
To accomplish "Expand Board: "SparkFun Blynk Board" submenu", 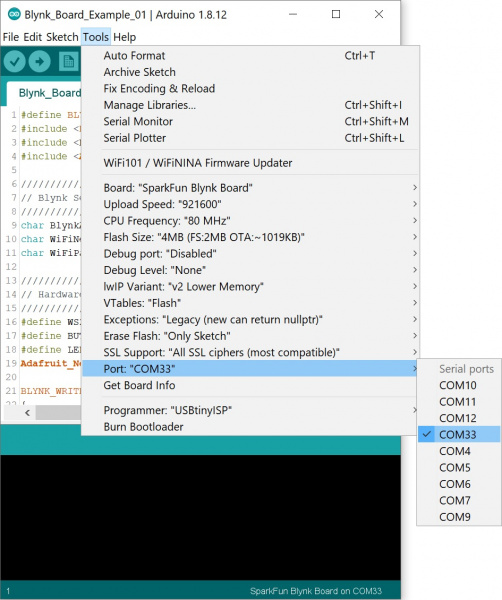I will (251, 188).
